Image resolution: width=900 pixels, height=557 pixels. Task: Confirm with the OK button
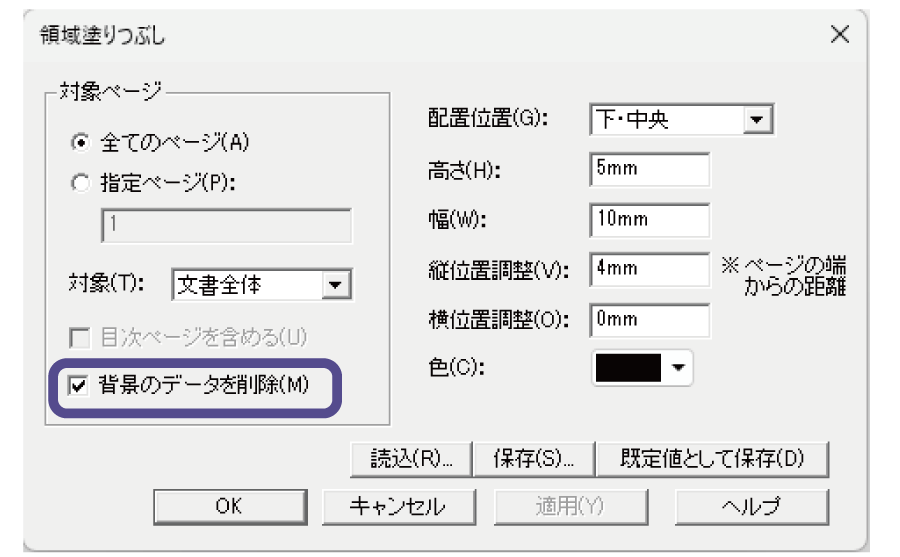point(228,506)
